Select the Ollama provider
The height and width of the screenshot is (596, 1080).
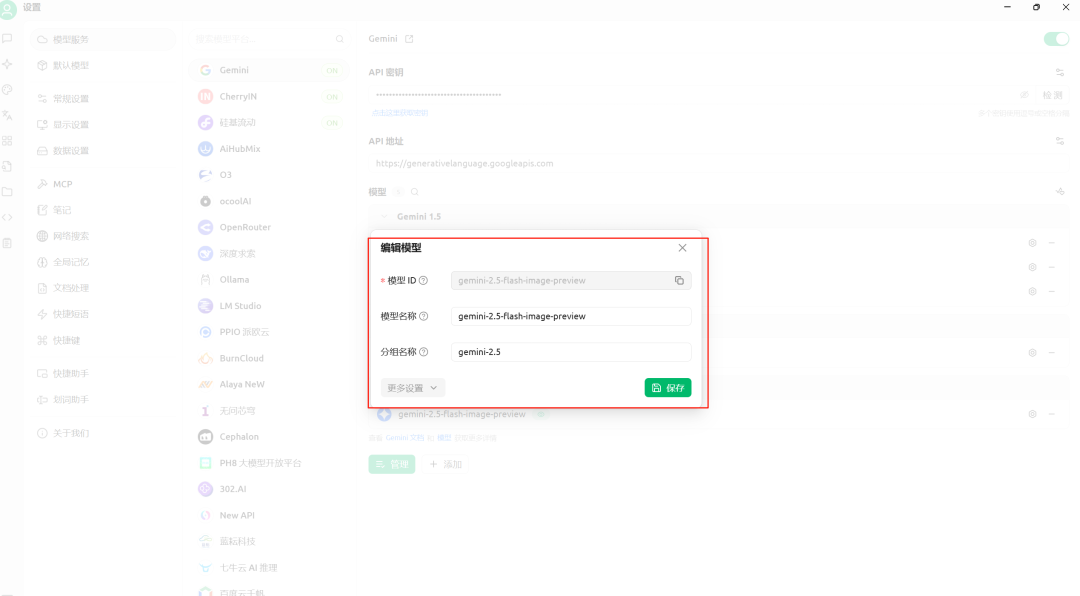pos(269,280)
